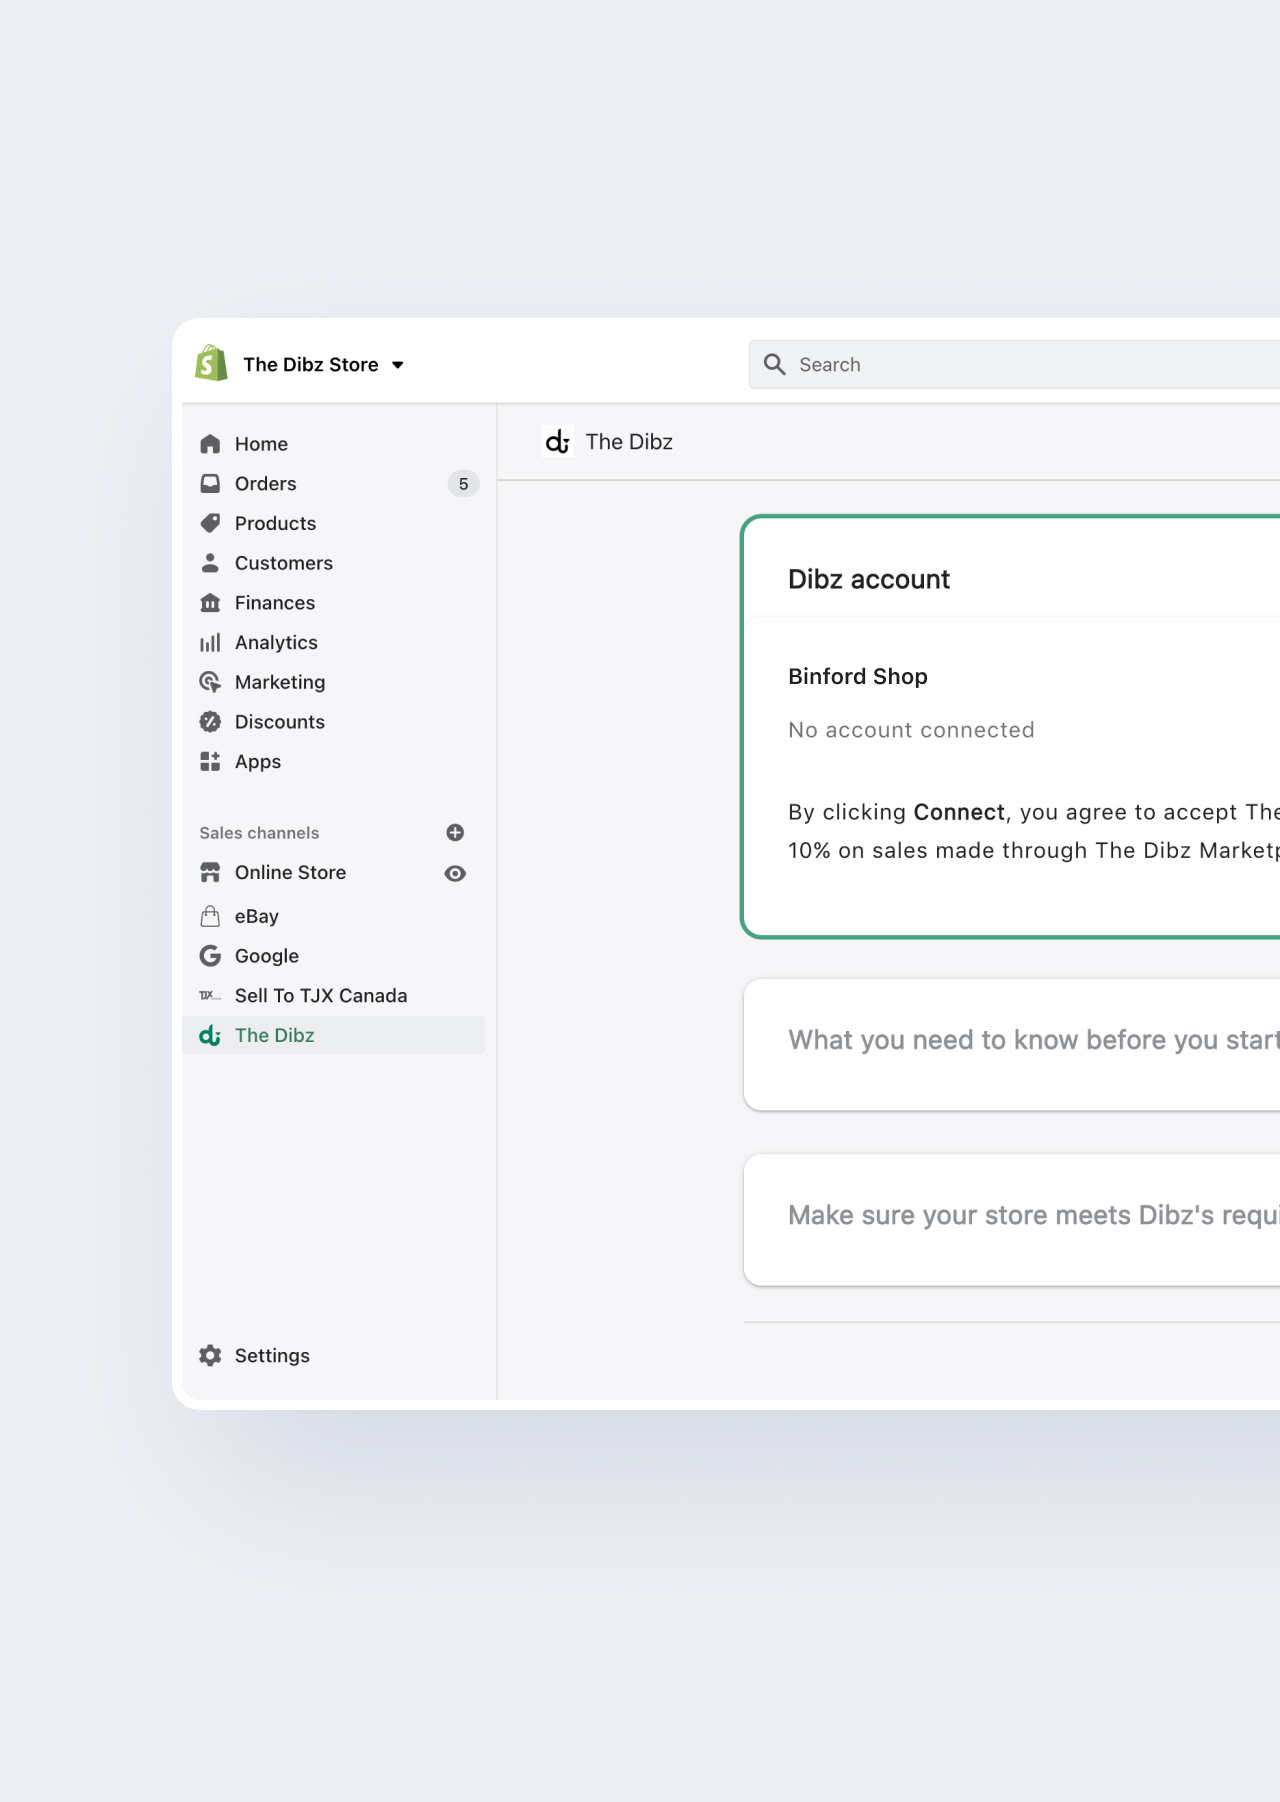Click the Customers person icon
The width and height of the screenshot is (1280, 1802).
pyautogui.click(x=210, y=563)
